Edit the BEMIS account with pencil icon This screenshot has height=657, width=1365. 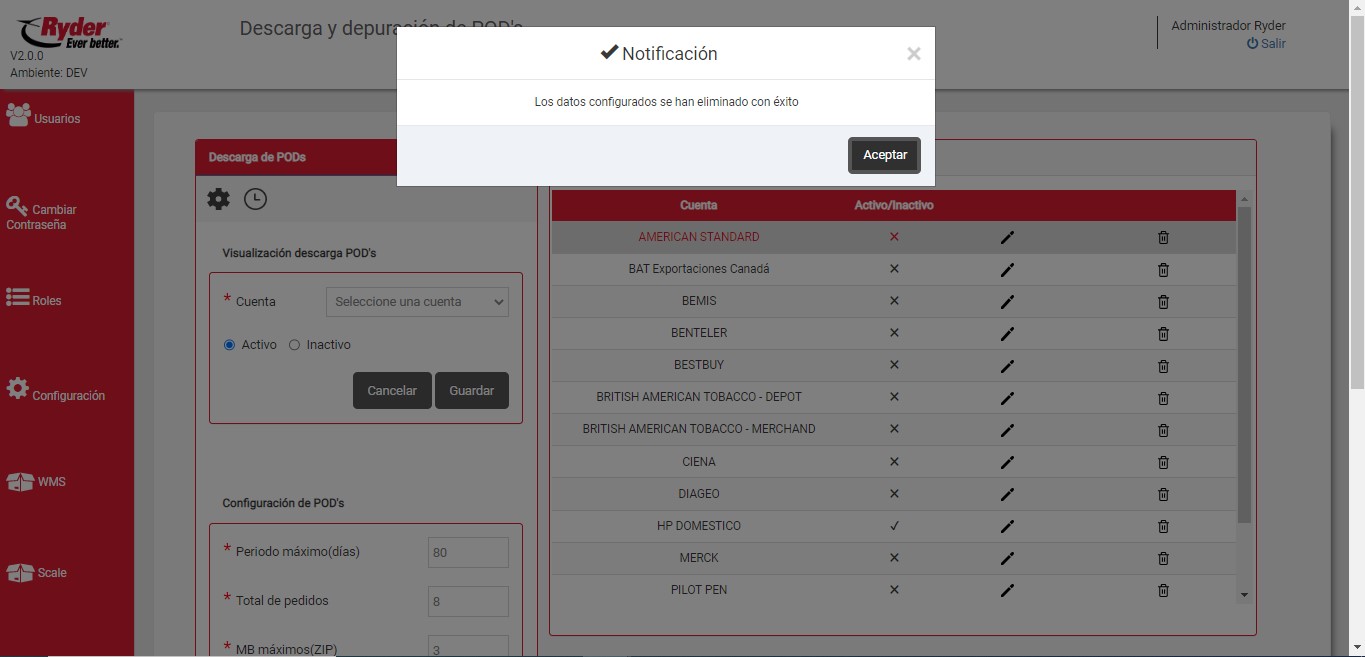(x=1007, y=301)
